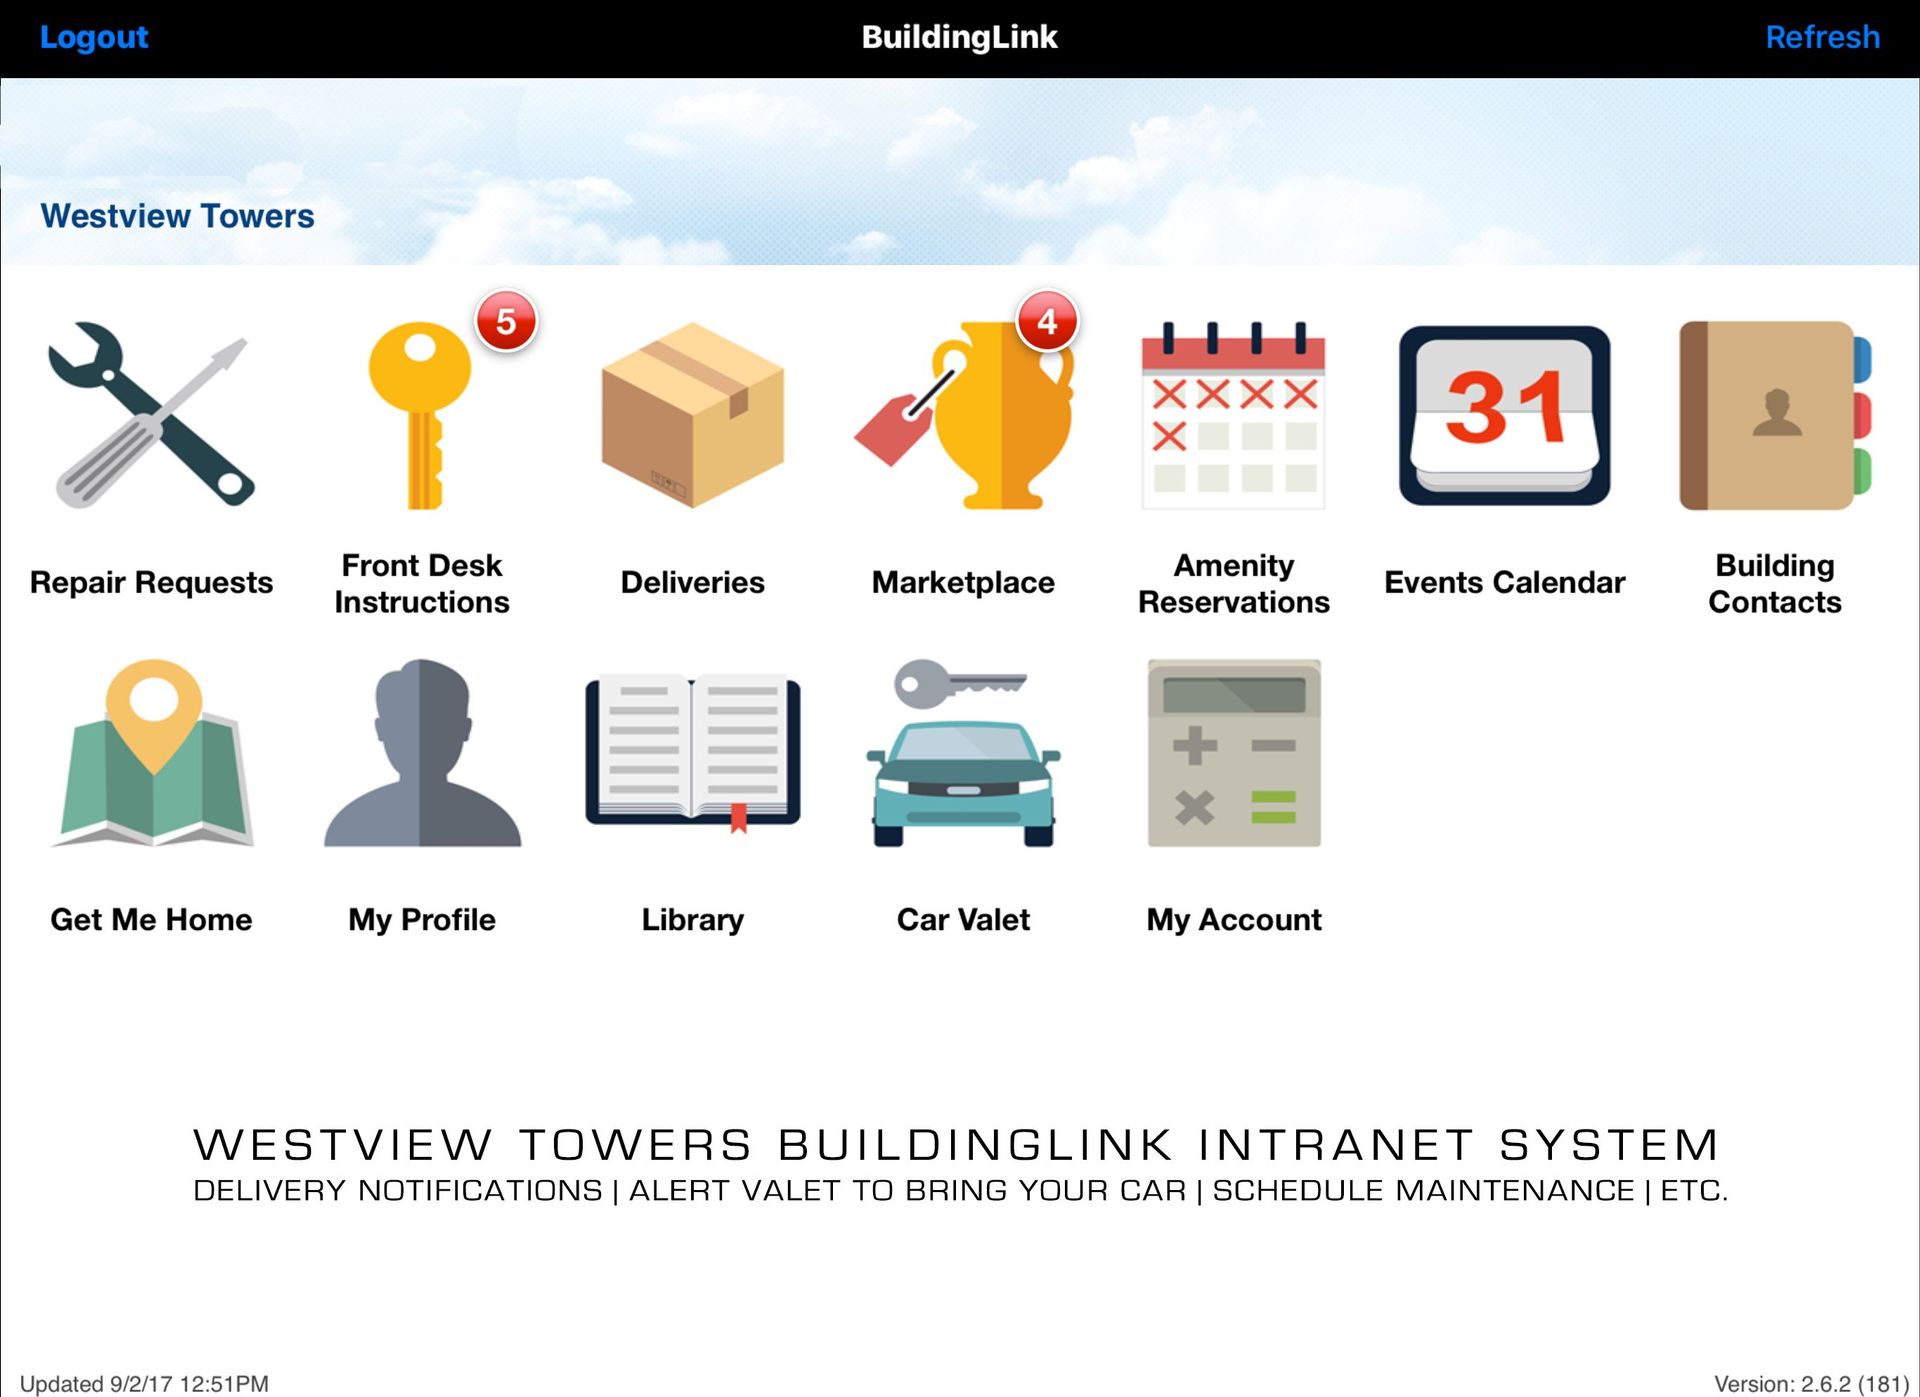The width and height of the screenshot is (1920, 1397).
Task: Open Front Desk Instructions key icon
Action: pos(420,415)
